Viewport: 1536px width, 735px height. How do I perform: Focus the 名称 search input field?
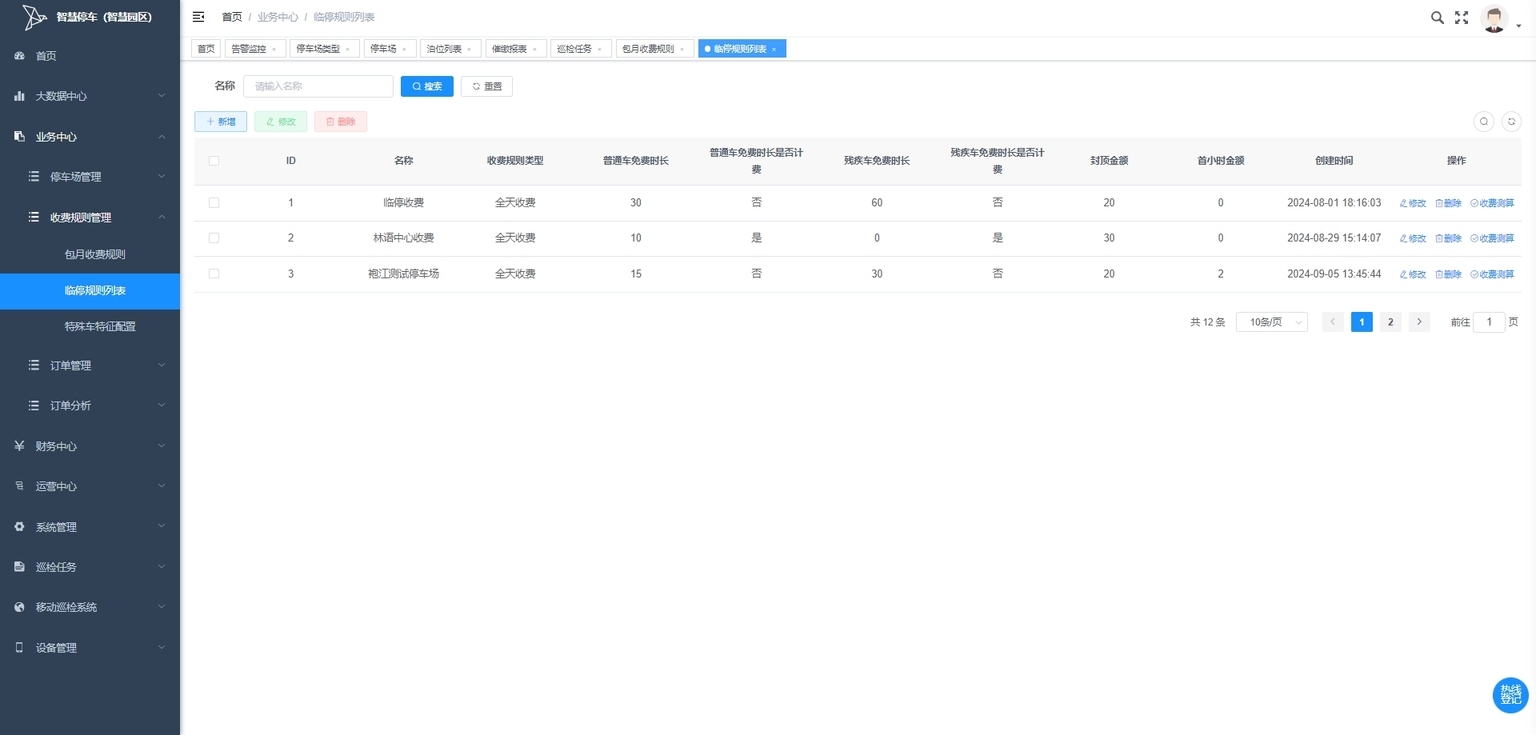pos(318,86)
